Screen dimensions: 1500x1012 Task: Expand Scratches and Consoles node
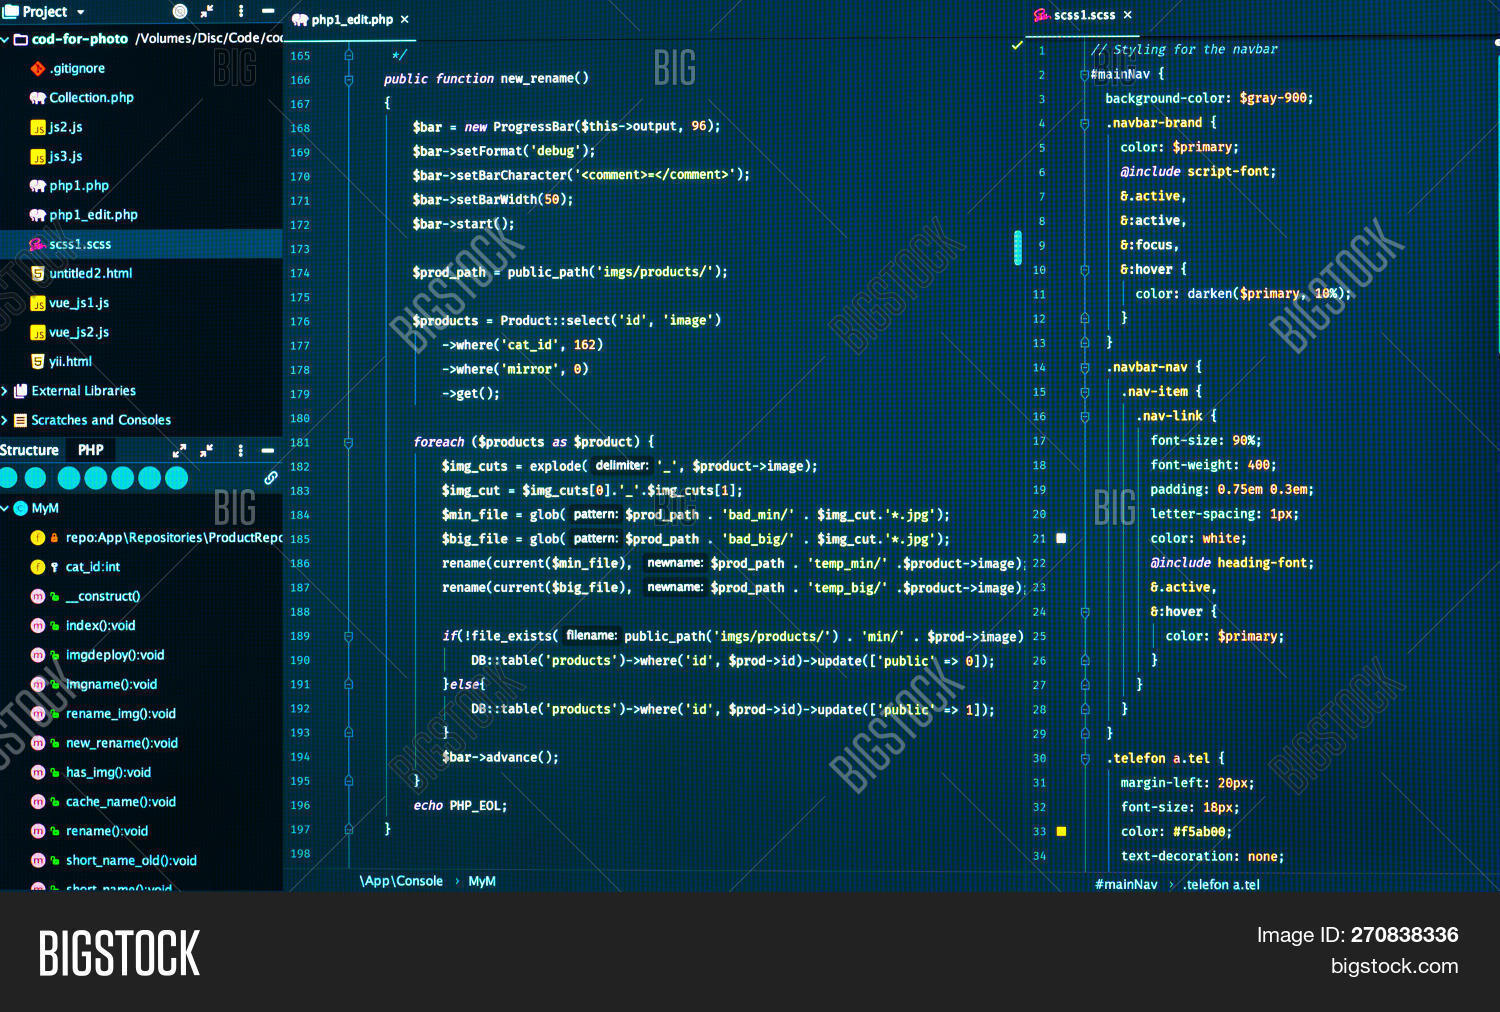[5, 420]
